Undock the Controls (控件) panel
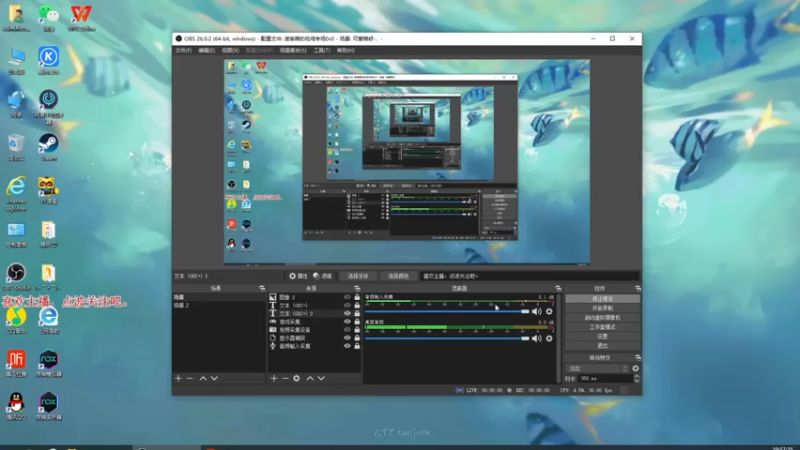Screen dimensions: 800x450 pyautogui.click(x=637, y=288)
